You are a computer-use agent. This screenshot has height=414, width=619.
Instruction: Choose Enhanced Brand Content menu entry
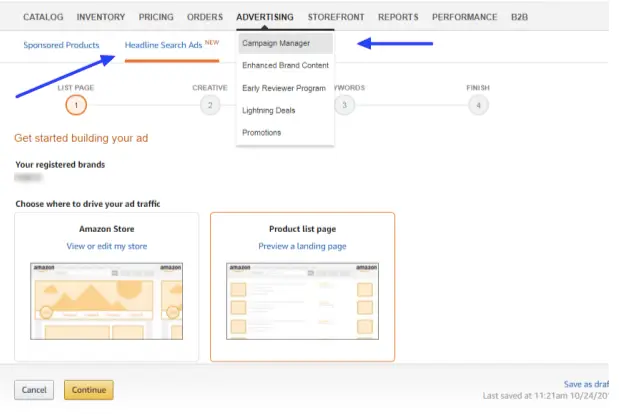pos(285,65)
